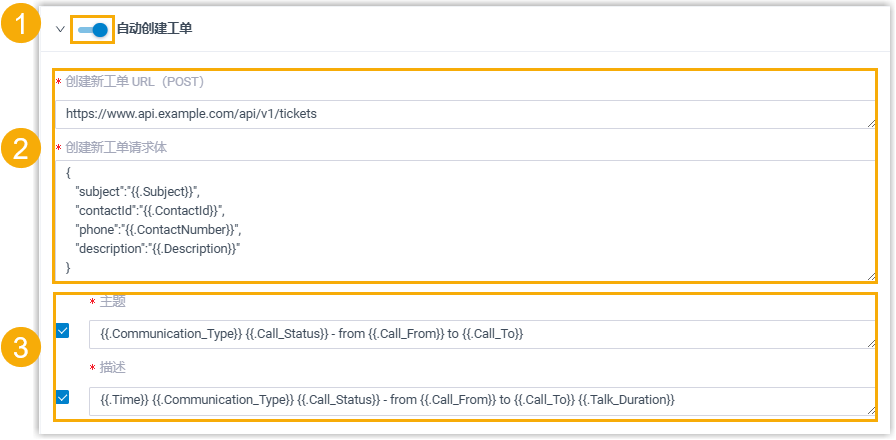The width and height of the screenshot is (896, 440).
Task: Click into the 描述 template field
Action: point(480,400)
